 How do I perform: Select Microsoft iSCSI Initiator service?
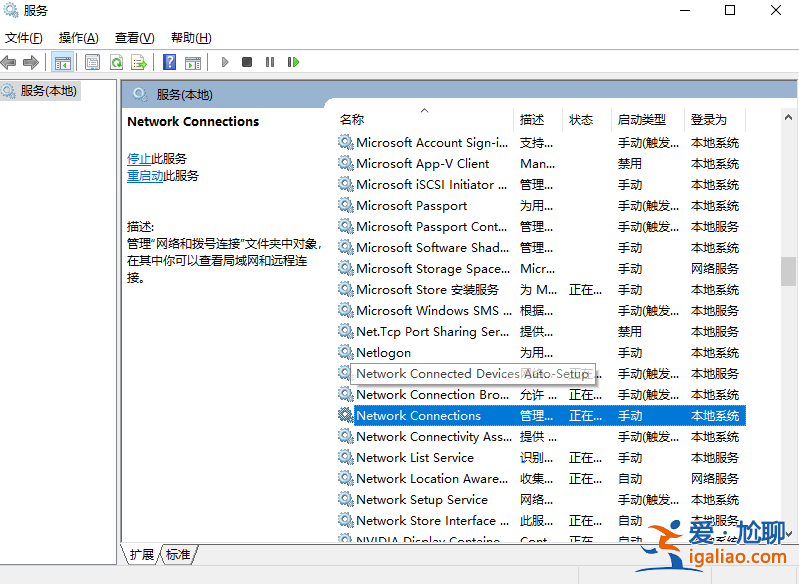click(x=432, y=184)
